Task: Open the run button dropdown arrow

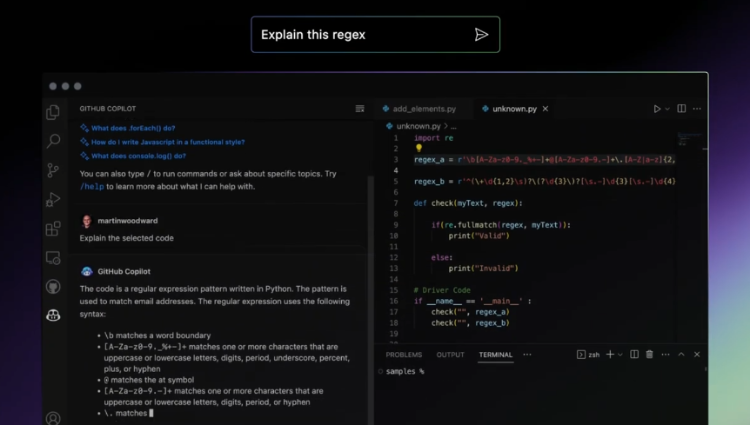Action: coord(669,108)
